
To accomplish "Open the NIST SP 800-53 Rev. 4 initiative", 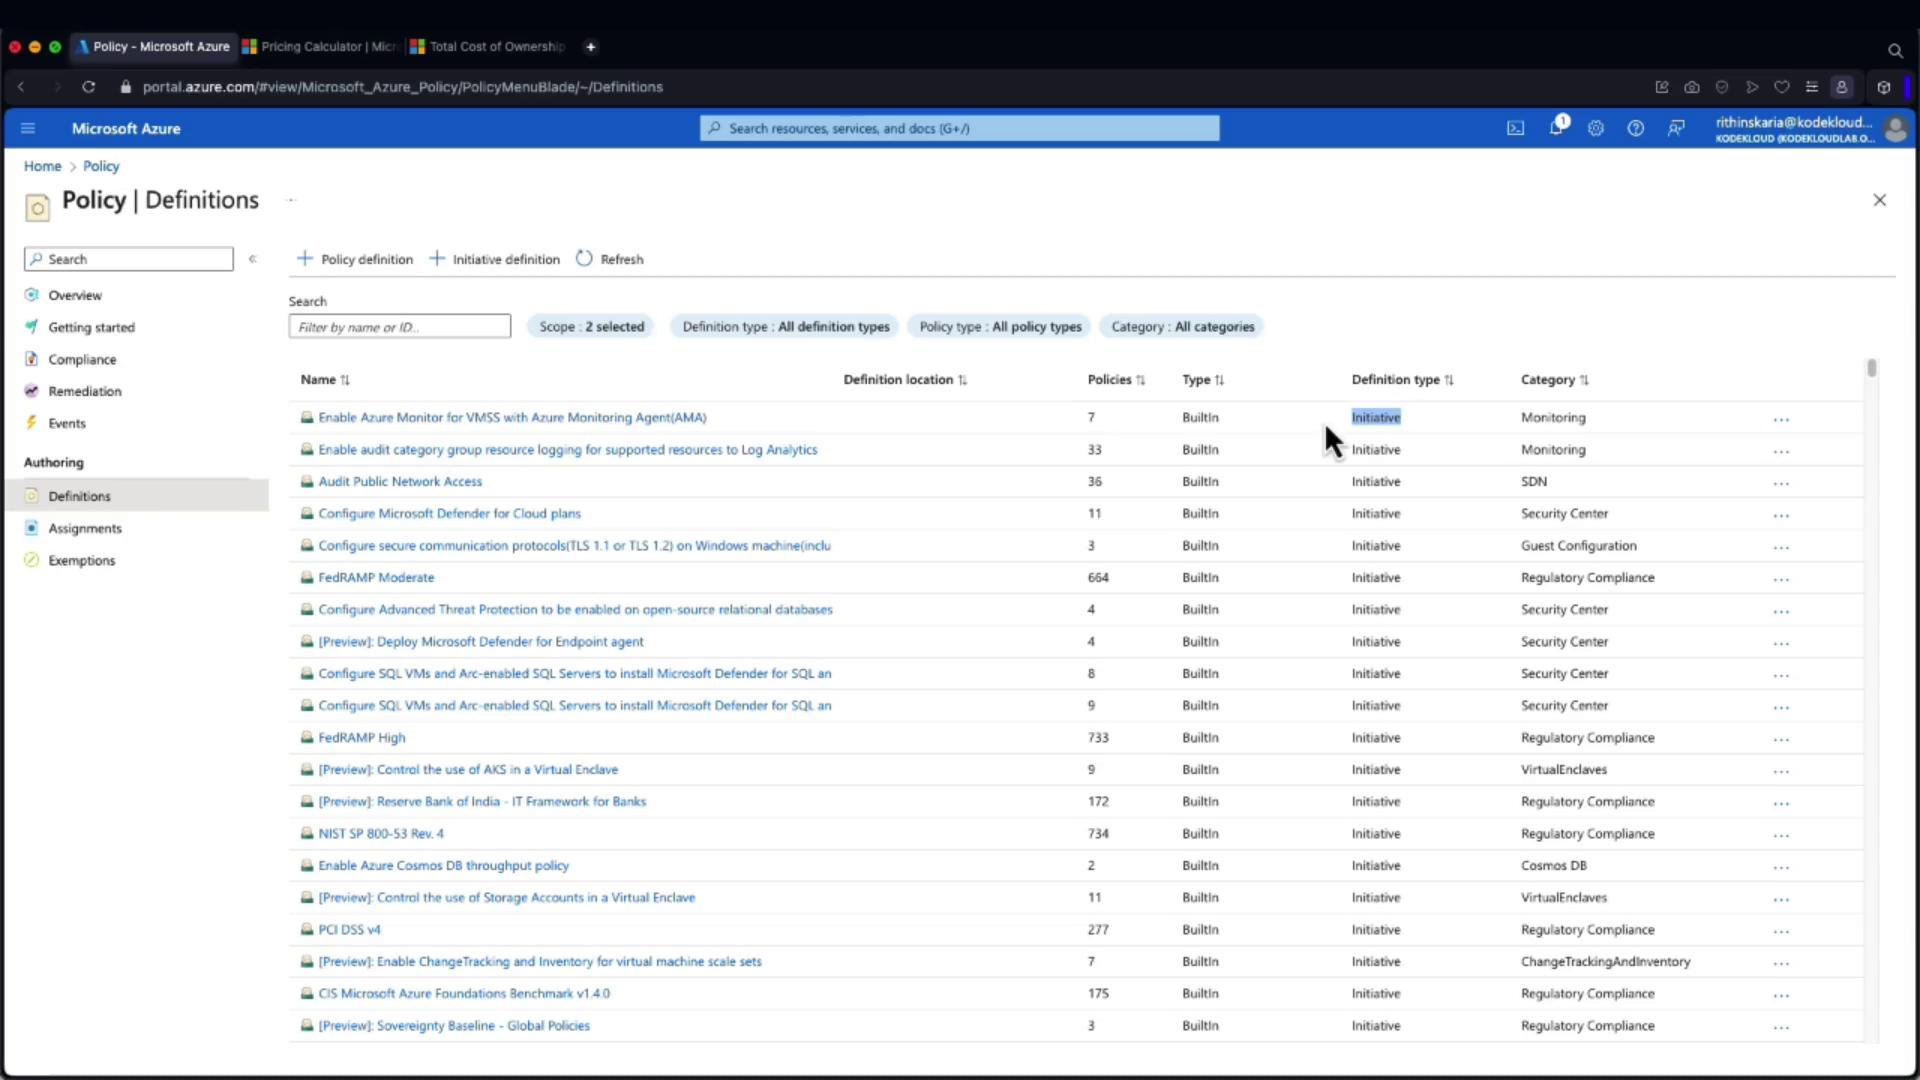I will pos(381,834).
